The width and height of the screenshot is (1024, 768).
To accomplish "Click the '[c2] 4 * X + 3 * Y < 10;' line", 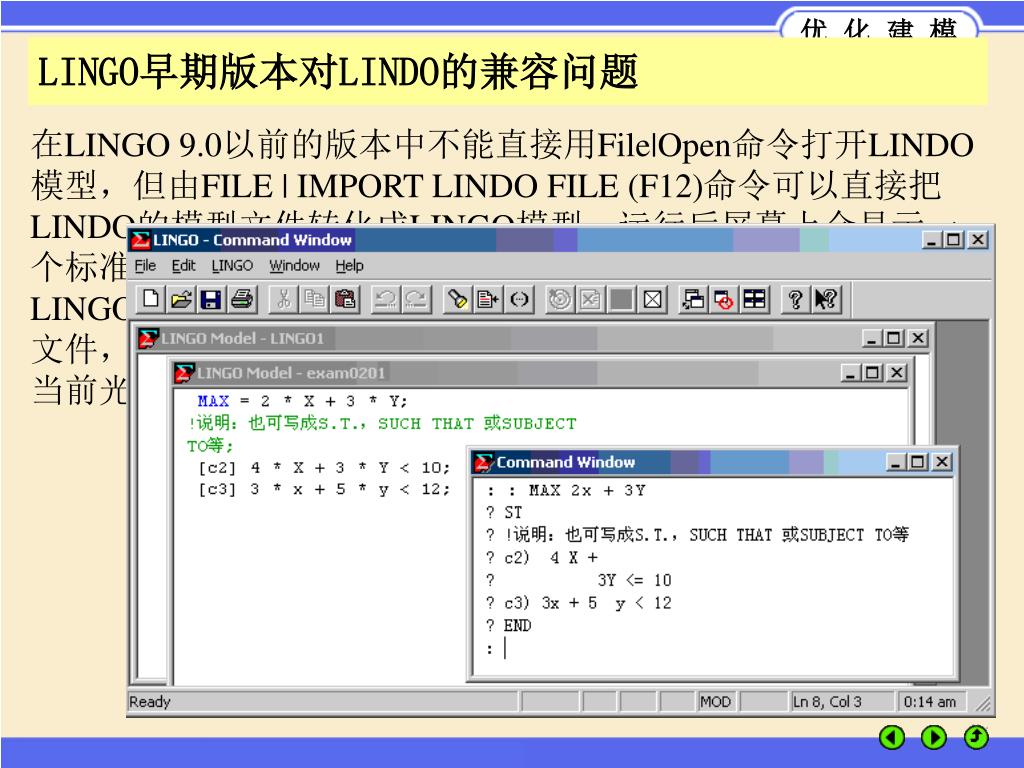I will click(x=325, y=468).
